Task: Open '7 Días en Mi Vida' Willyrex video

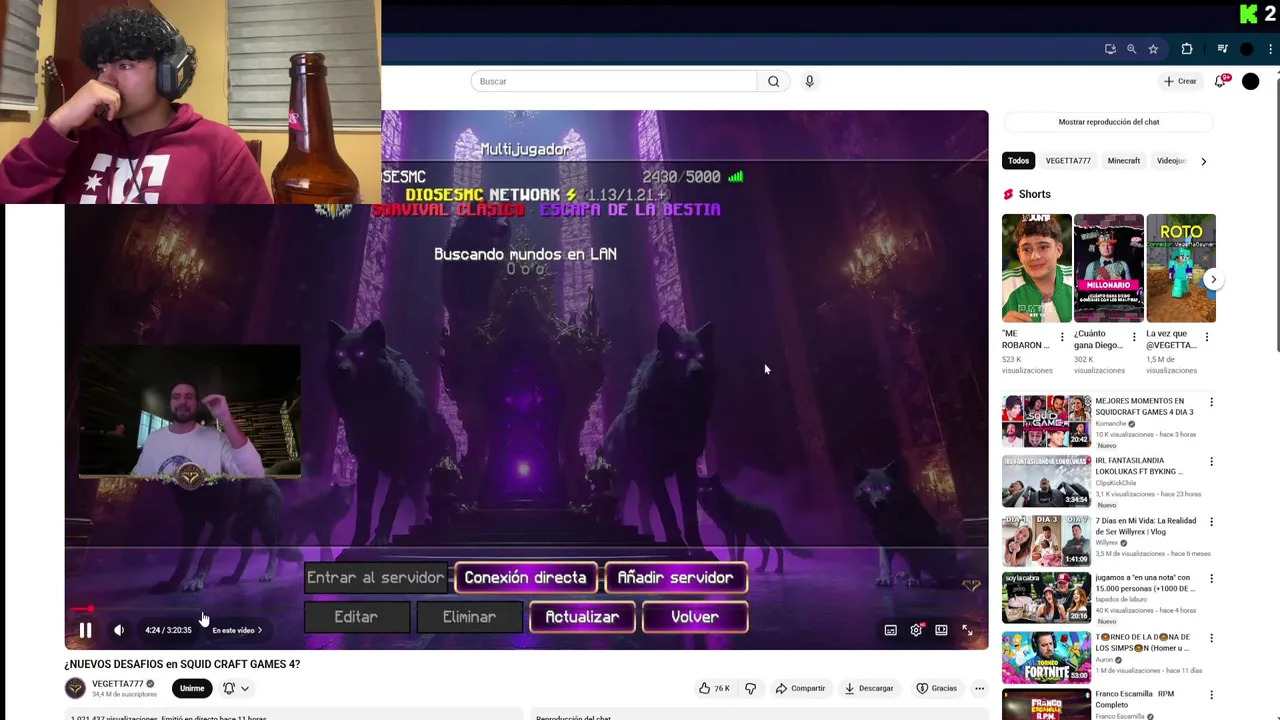Action: pos(1047,541)
